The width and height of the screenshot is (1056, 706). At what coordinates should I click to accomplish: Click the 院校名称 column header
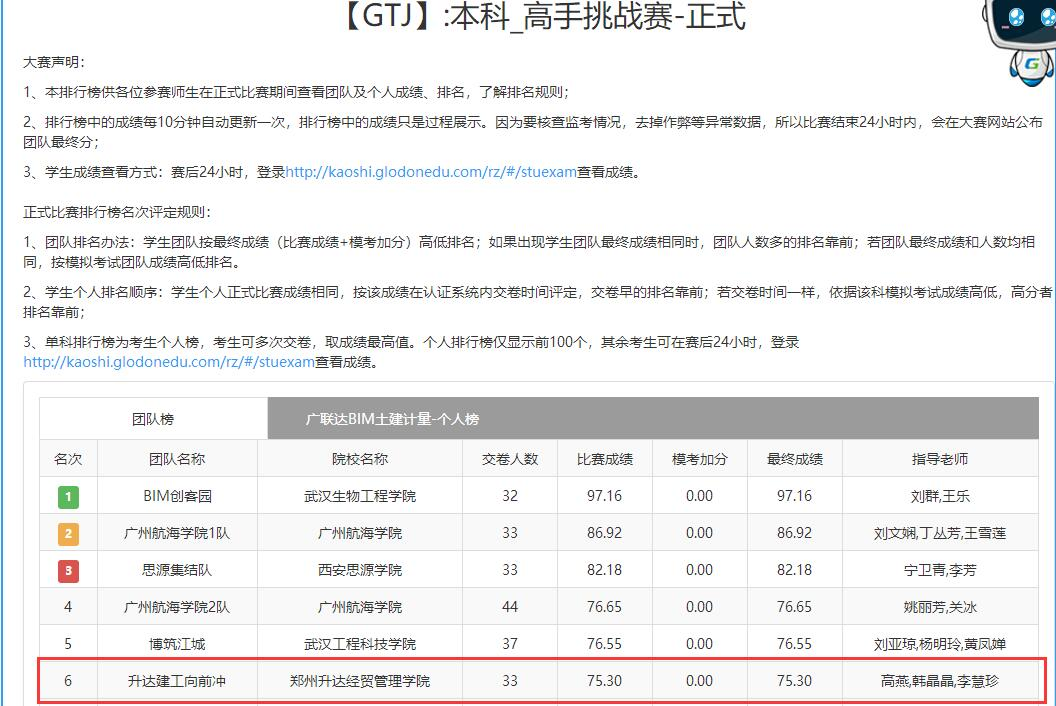click(360, 459)
